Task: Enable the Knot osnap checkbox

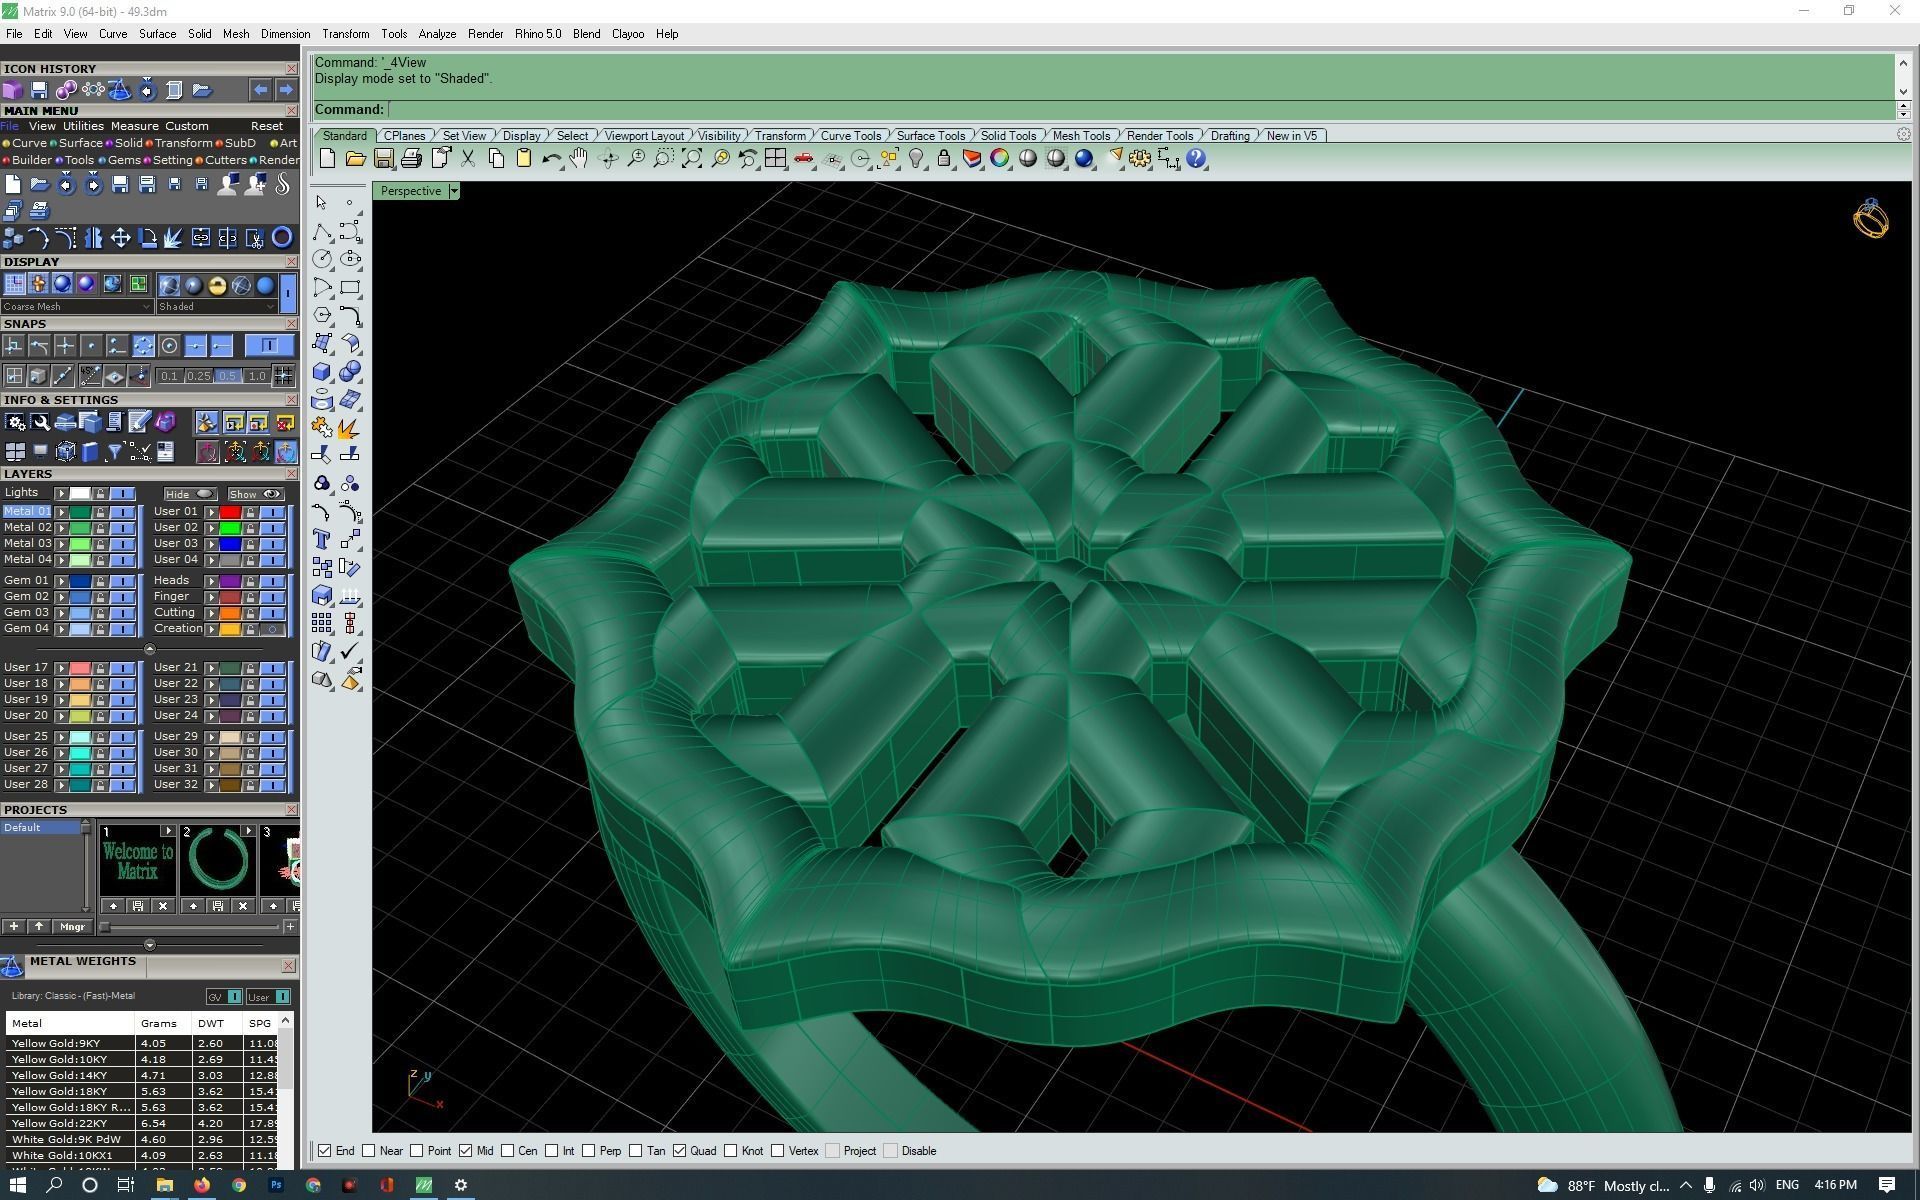Action: pyautogui.click(x=731, y=1151)
